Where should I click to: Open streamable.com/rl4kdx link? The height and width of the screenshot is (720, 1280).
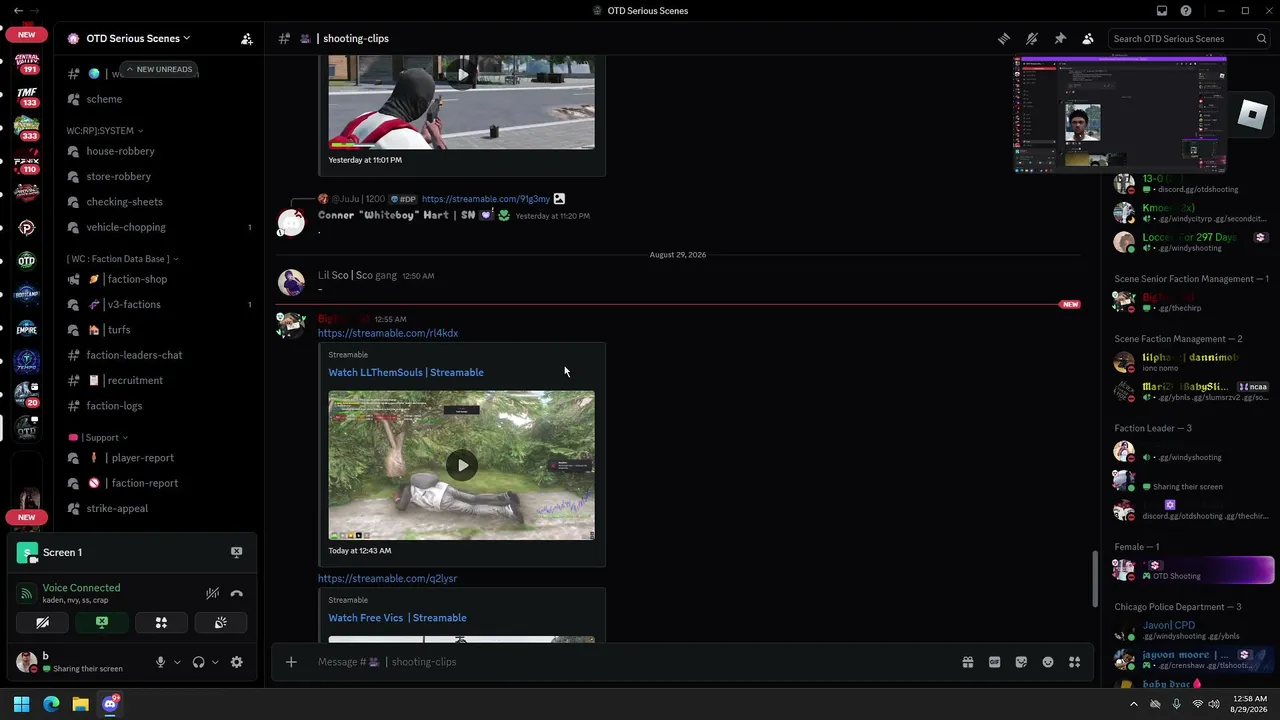(388, 333)
